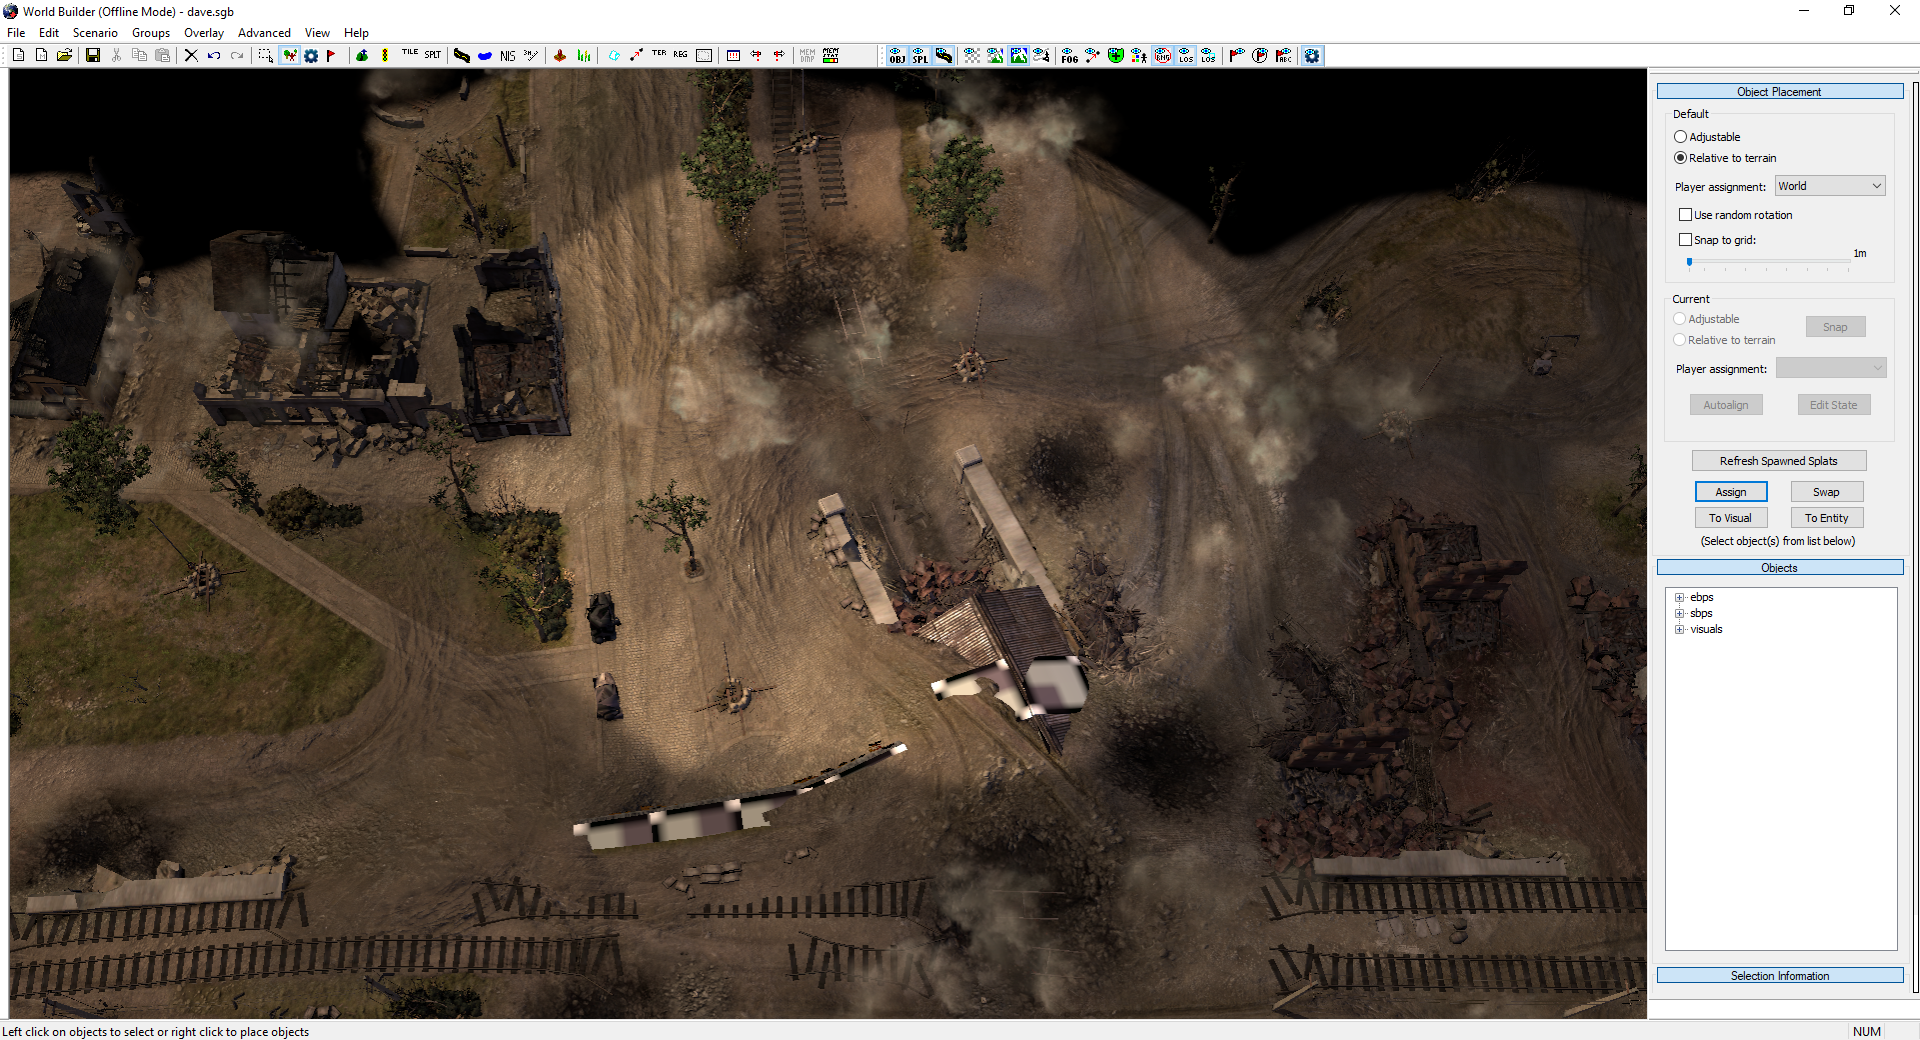This screenshot has height=1040, width=1920.
Task: Create a new scenario file icon
Action: point(18,56)
